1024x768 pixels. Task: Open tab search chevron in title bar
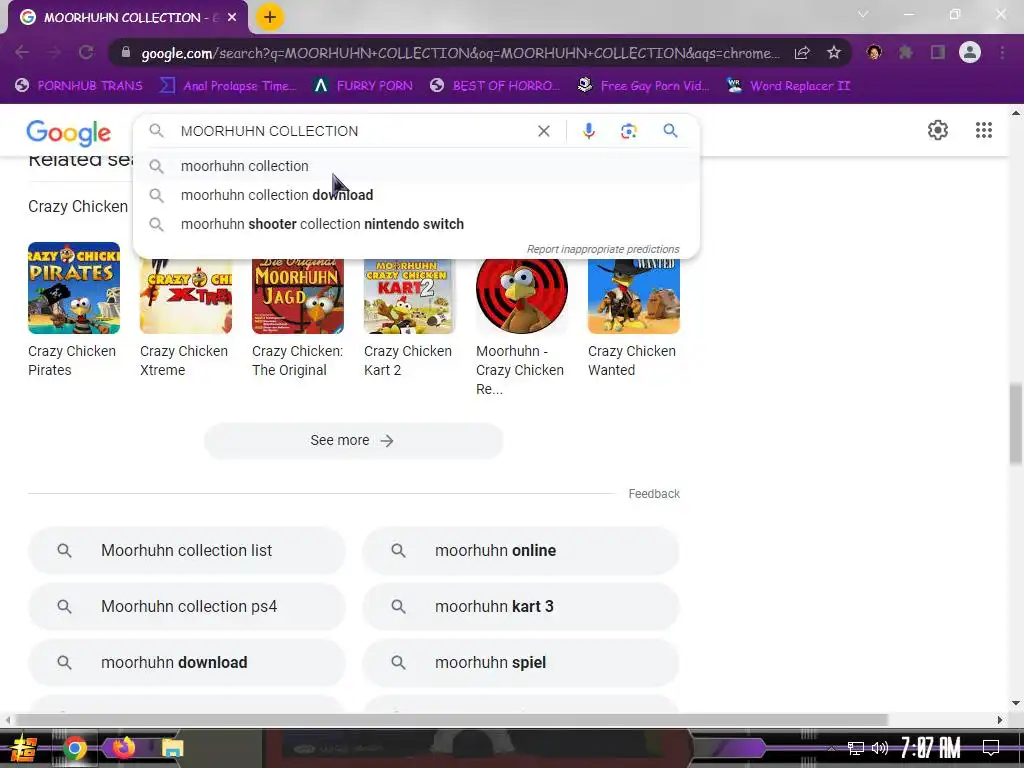(863, 14)
